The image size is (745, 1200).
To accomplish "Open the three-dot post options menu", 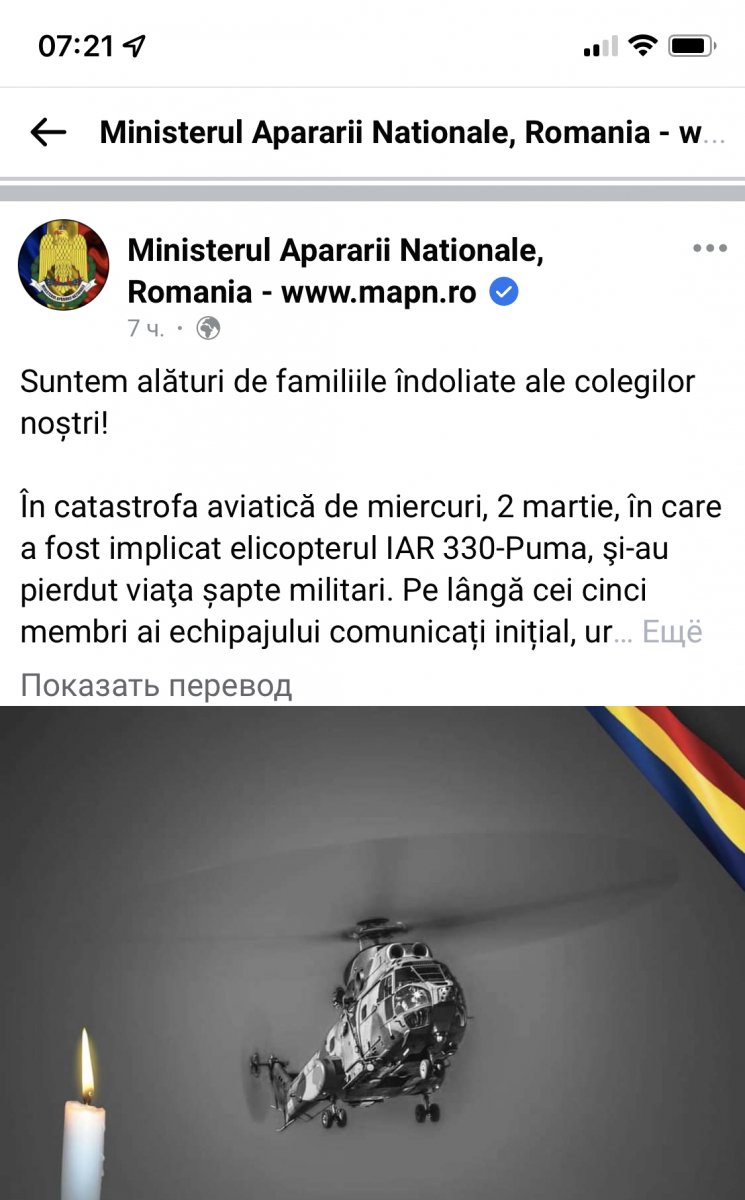I will 710,248.
